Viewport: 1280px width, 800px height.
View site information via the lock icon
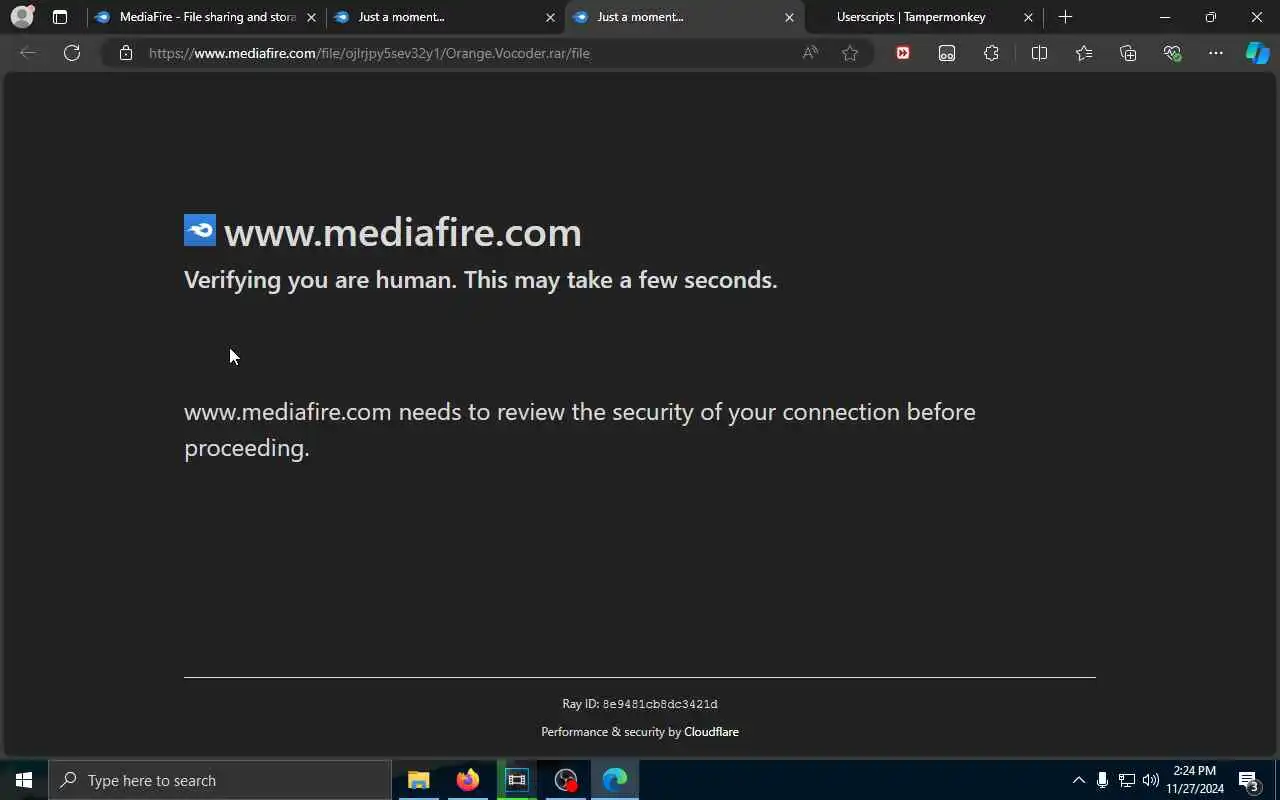126,53
